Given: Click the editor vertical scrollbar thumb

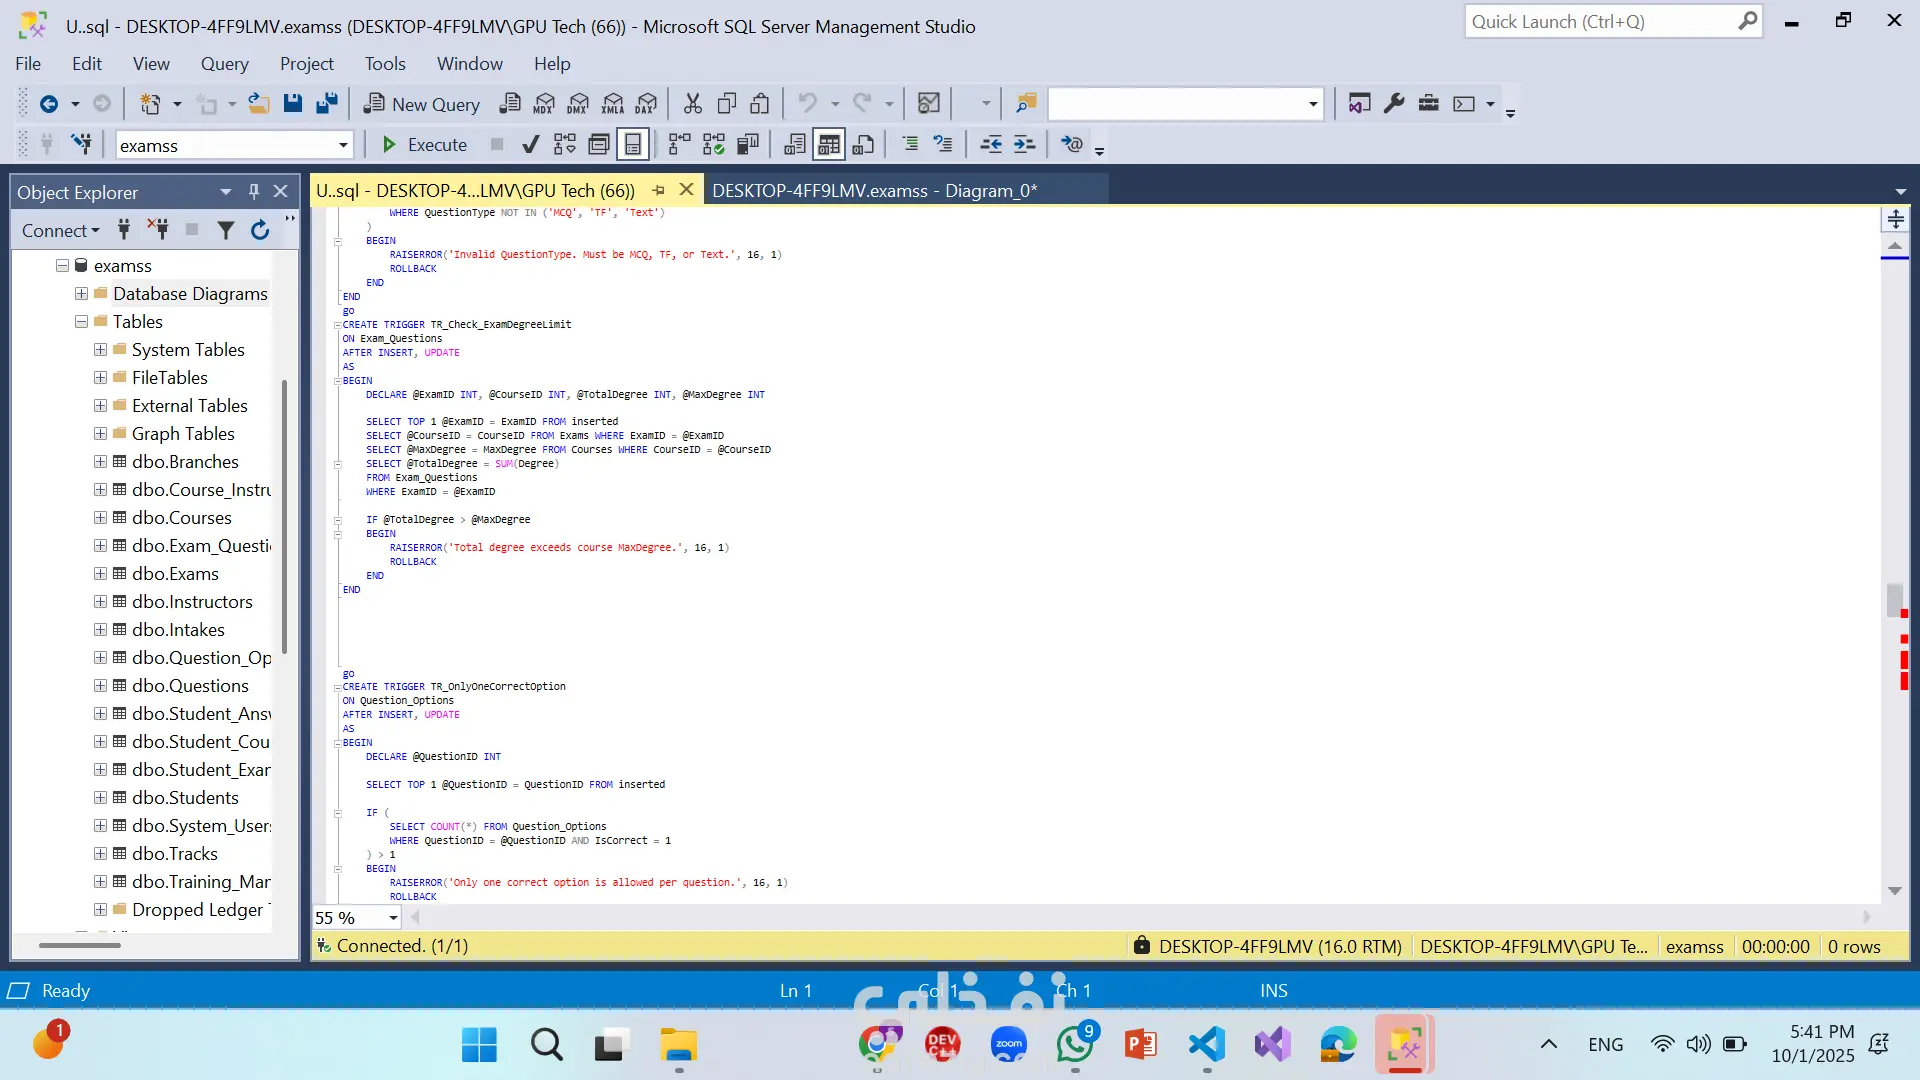Looking at the screenshot, I should coord(1894,600).
